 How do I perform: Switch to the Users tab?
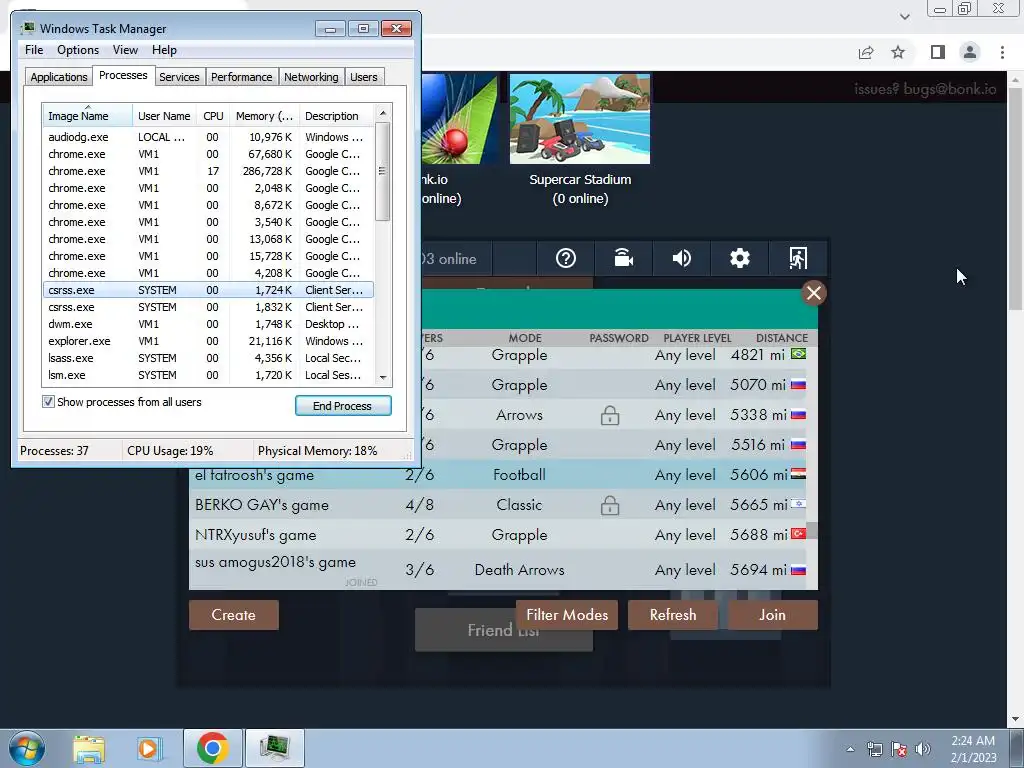pyautogui.click(x=363, y=77)
